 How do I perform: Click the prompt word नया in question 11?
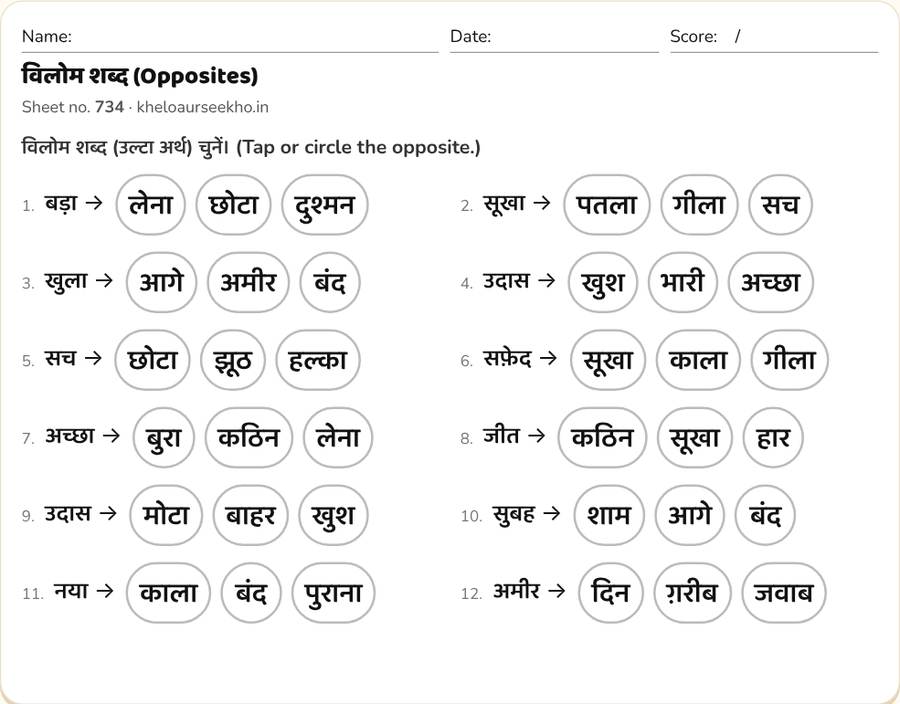pos(71,590)
